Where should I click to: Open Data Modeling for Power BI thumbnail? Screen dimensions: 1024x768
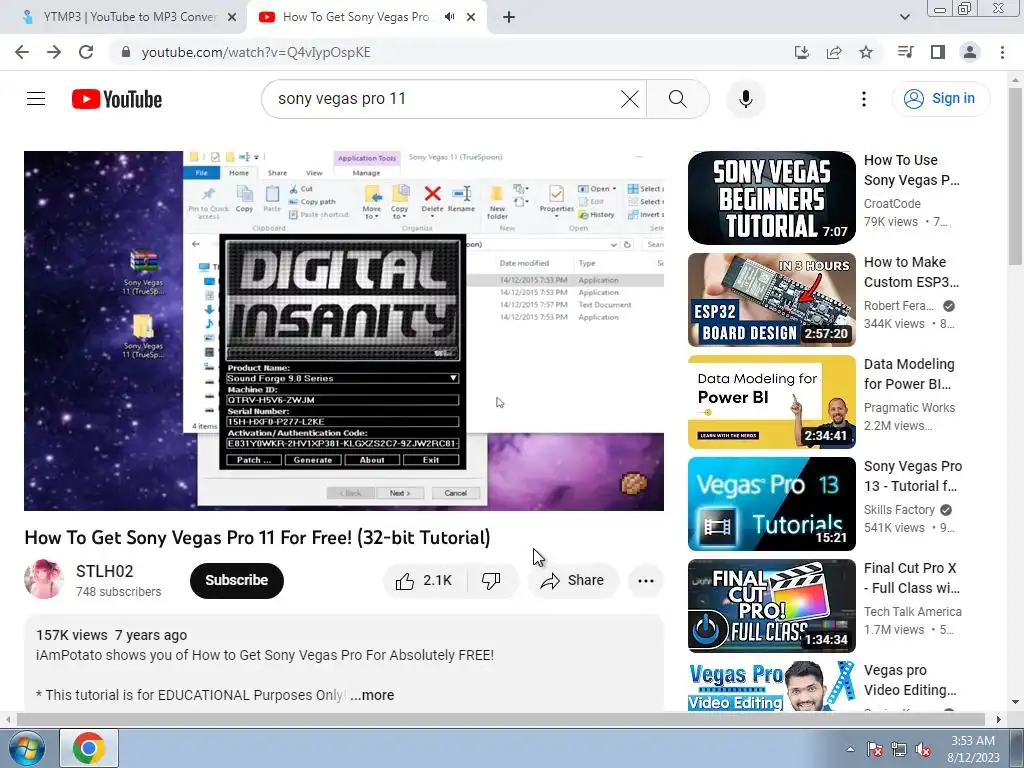[771, 402]
